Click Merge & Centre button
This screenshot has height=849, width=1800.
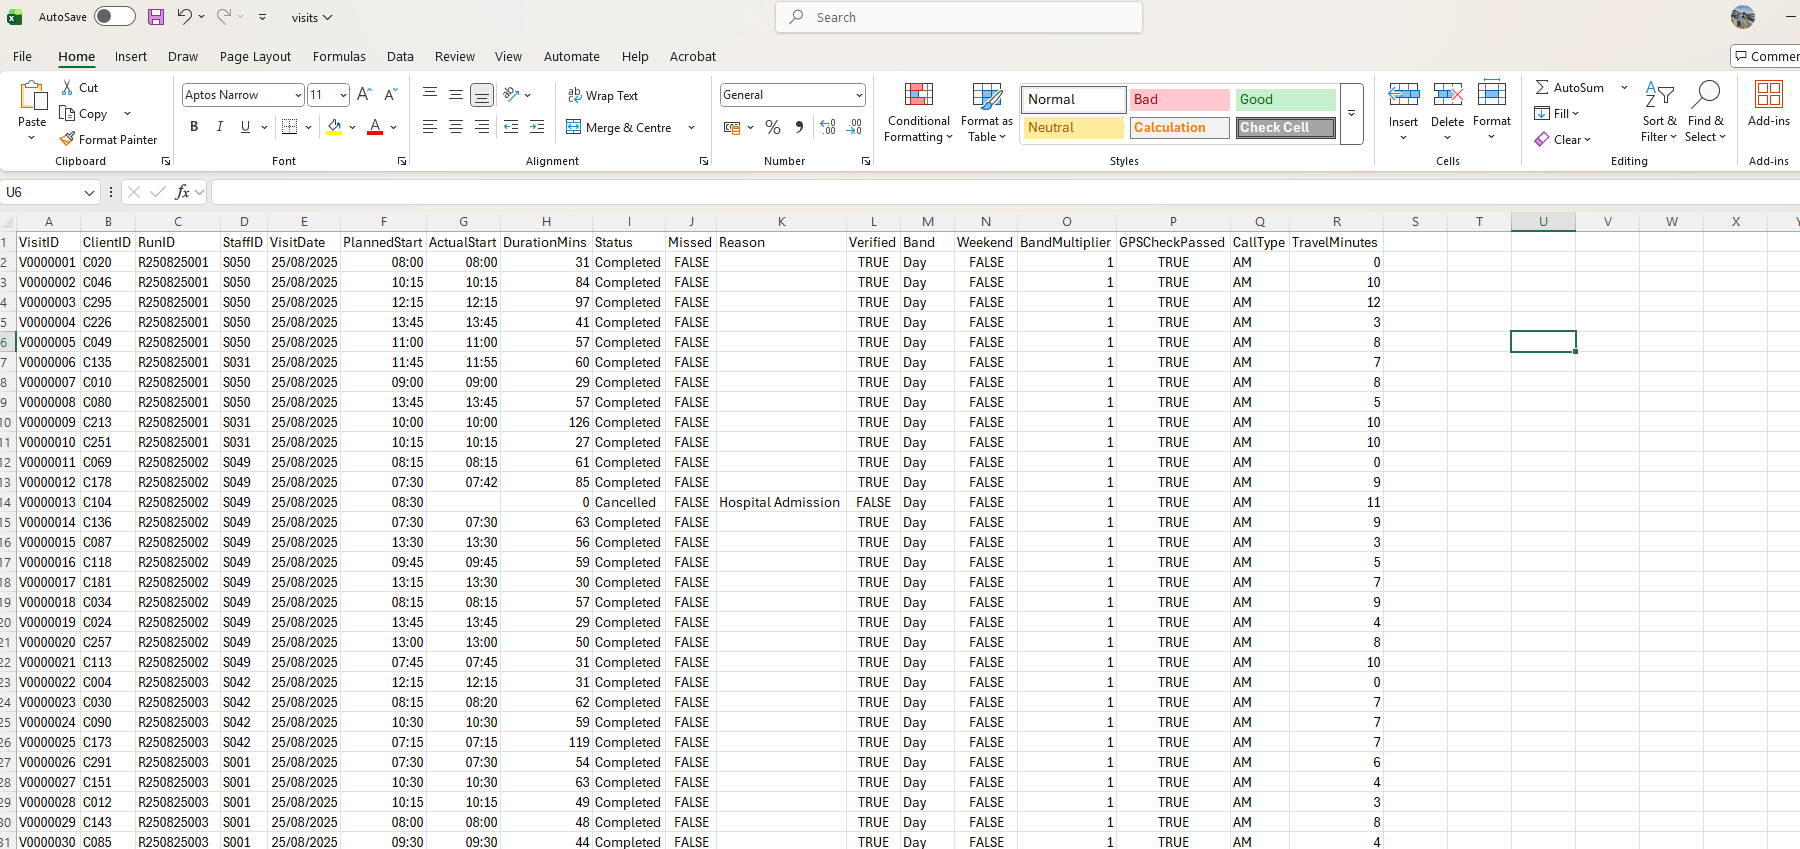pos(619,128)
